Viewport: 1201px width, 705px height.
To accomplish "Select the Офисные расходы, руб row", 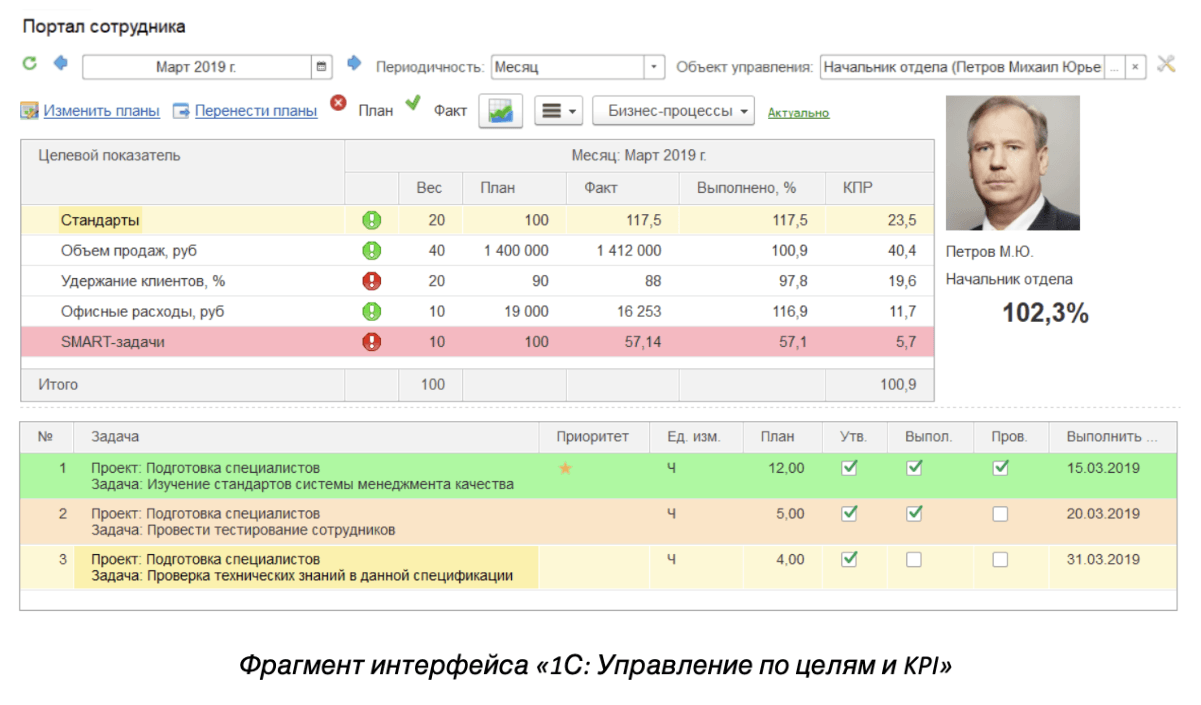I will (477, 311).
